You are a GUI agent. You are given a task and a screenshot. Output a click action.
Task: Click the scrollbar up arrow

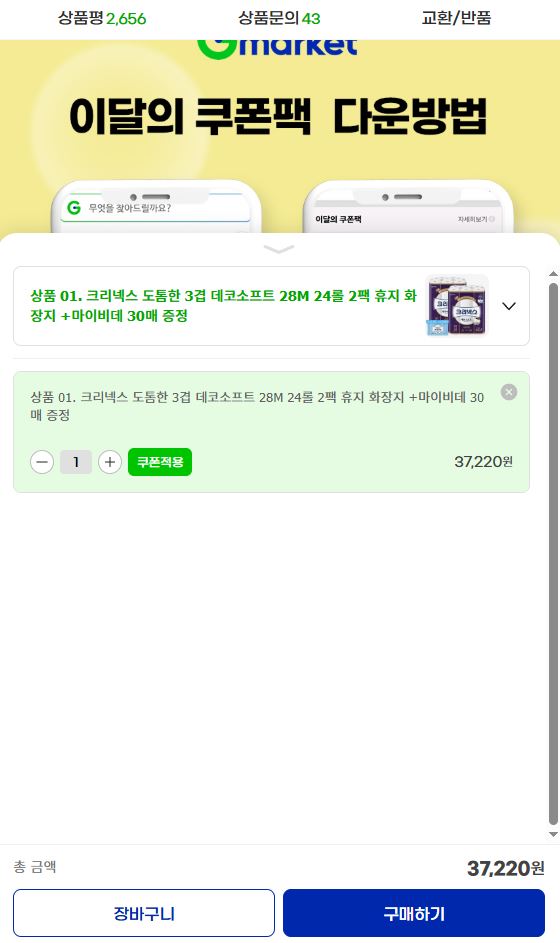point(553,274)
